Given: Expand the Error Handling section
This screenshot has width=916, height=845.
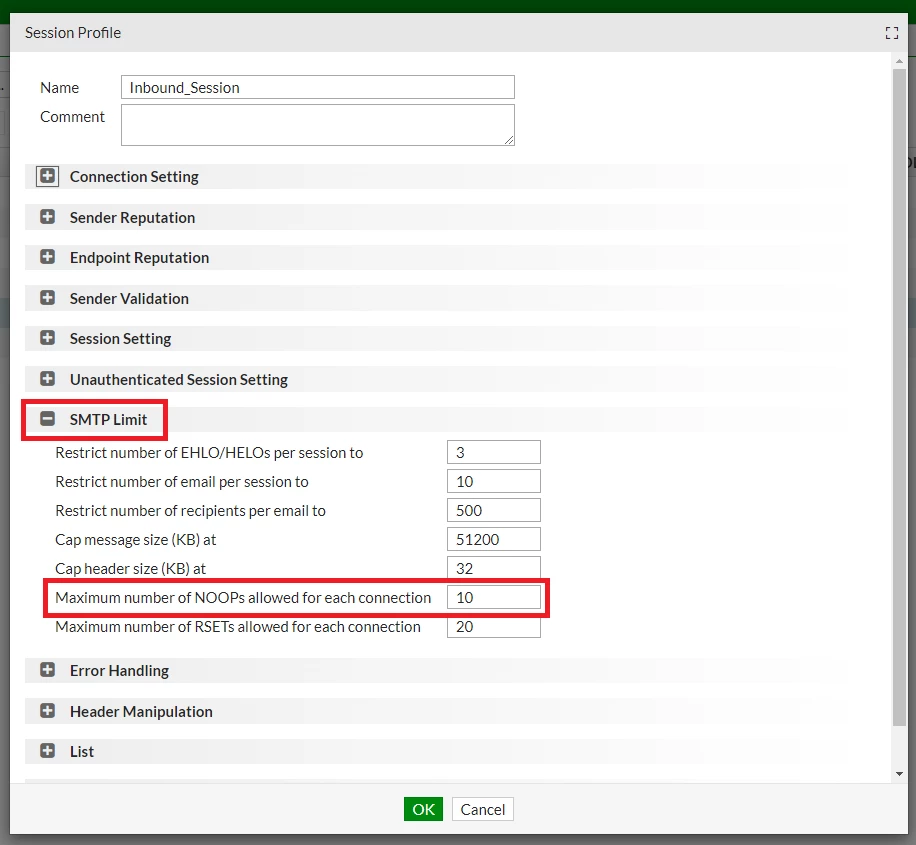Looking at the screenshot, I should pos(47,670).
